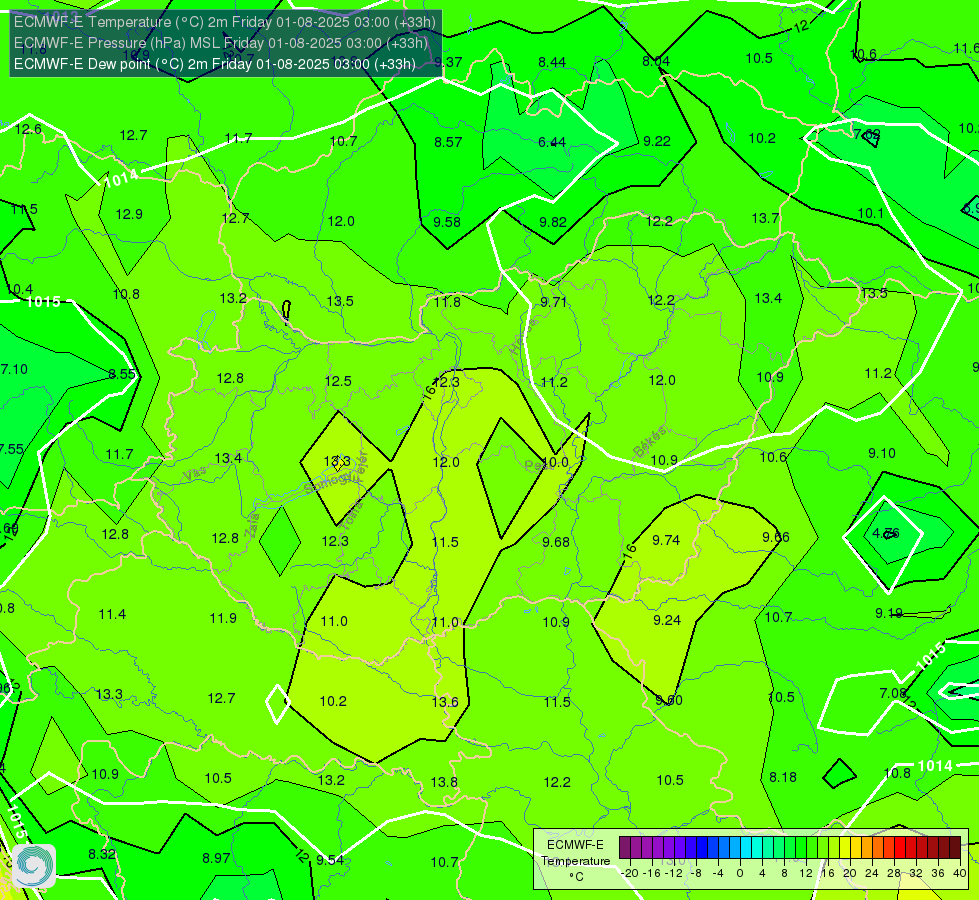The height and width of the screenshot is (900, 979).
Task: Click the 6.44 temperature value
Action: pyautogui.click(x=552, y=142)
